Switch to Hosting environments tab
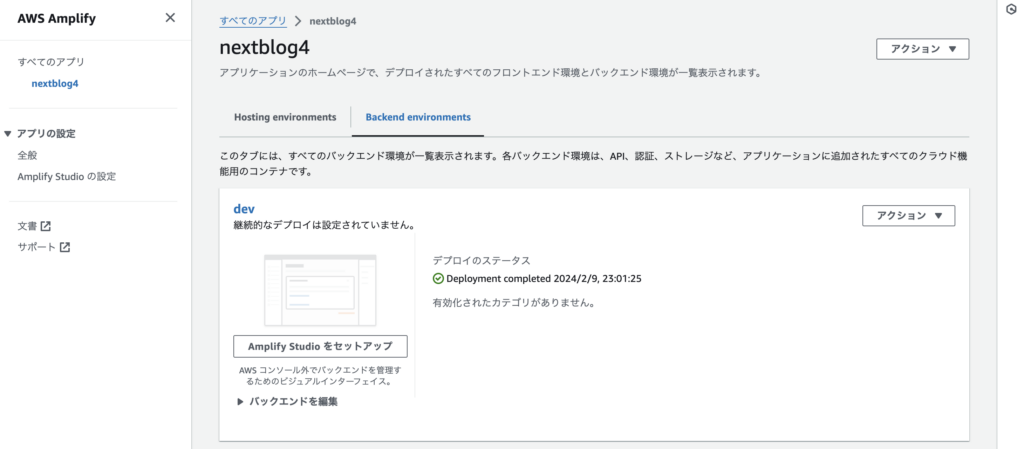Image resolution: width=1024 pixels, height=449 pixels. (285, 117)
